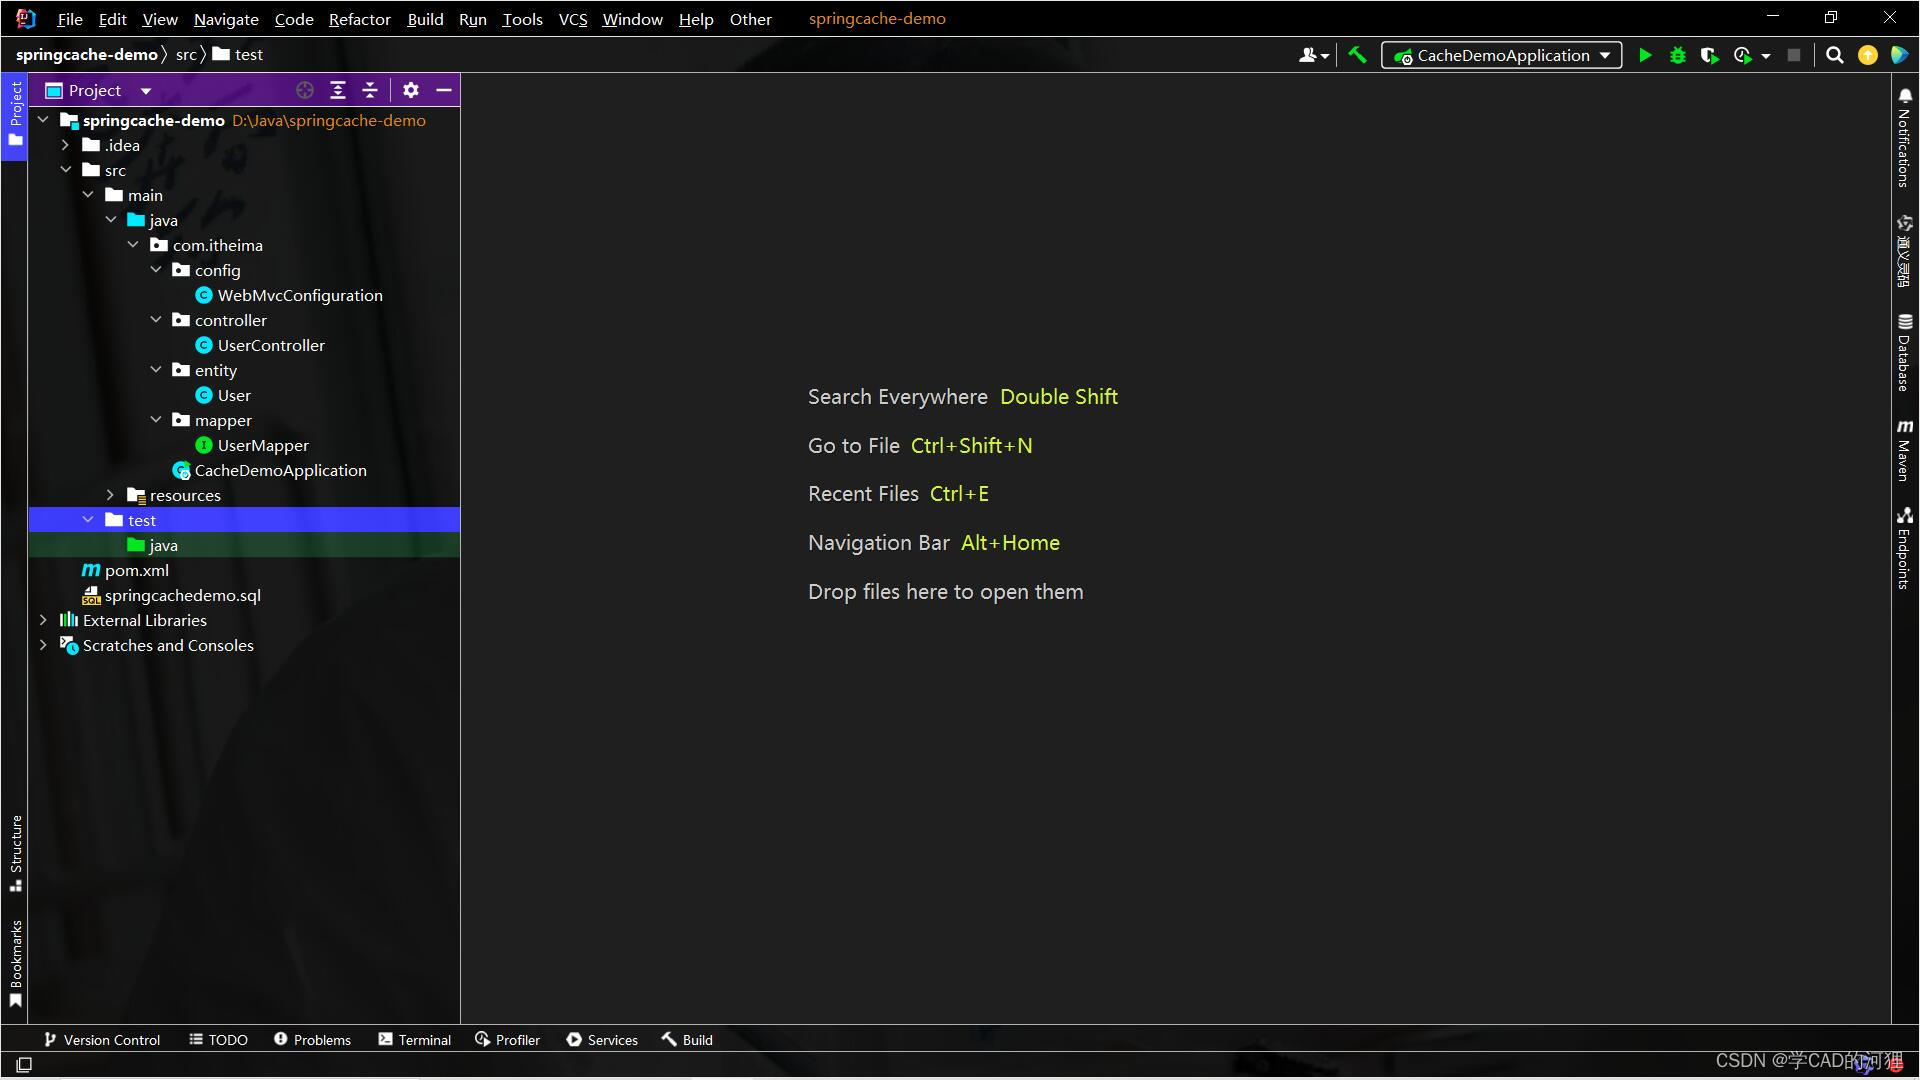Open the Terminal tab

[415, 1040]
